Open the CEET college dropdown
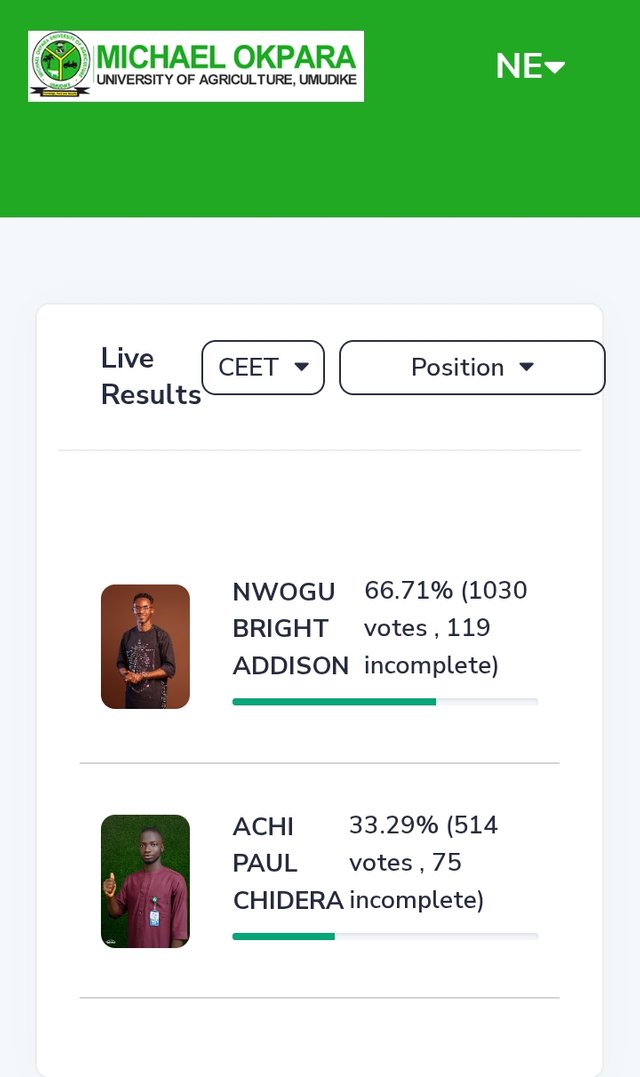Image resolution: width=640 pixels, height=1077 pixels. 263,367
